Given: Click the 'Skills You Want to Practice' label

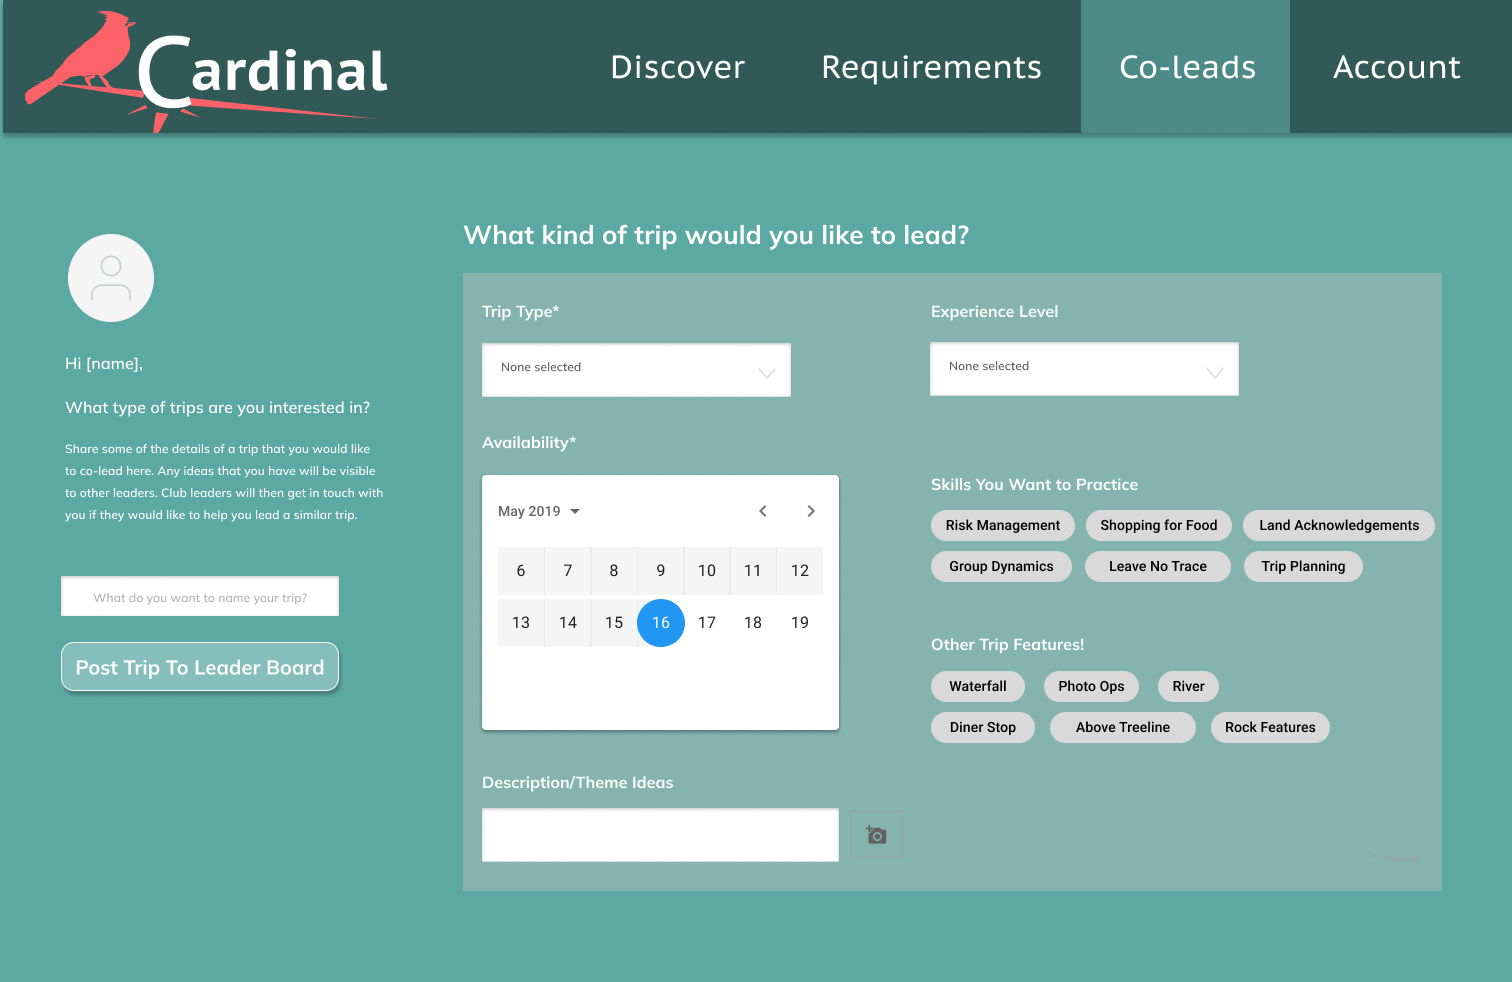Looking at the screenshot, I should [1034, 485].
